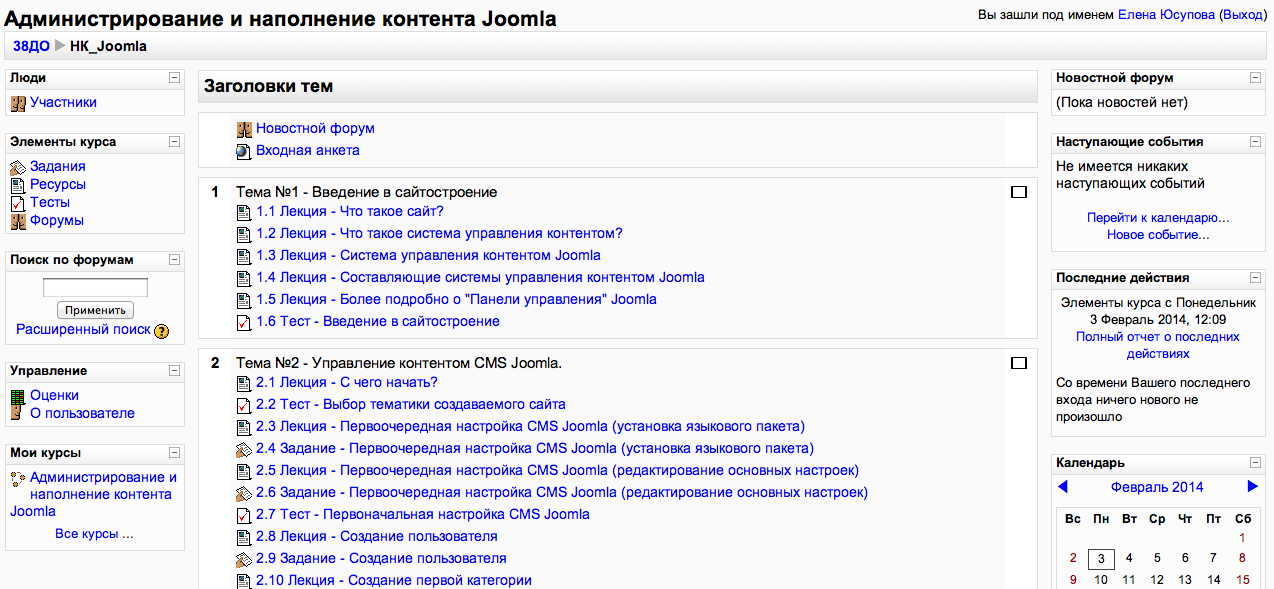The image size is (1274, 589).
Task: Open Оценки link in Управление
Action: (x=54, y=395)
